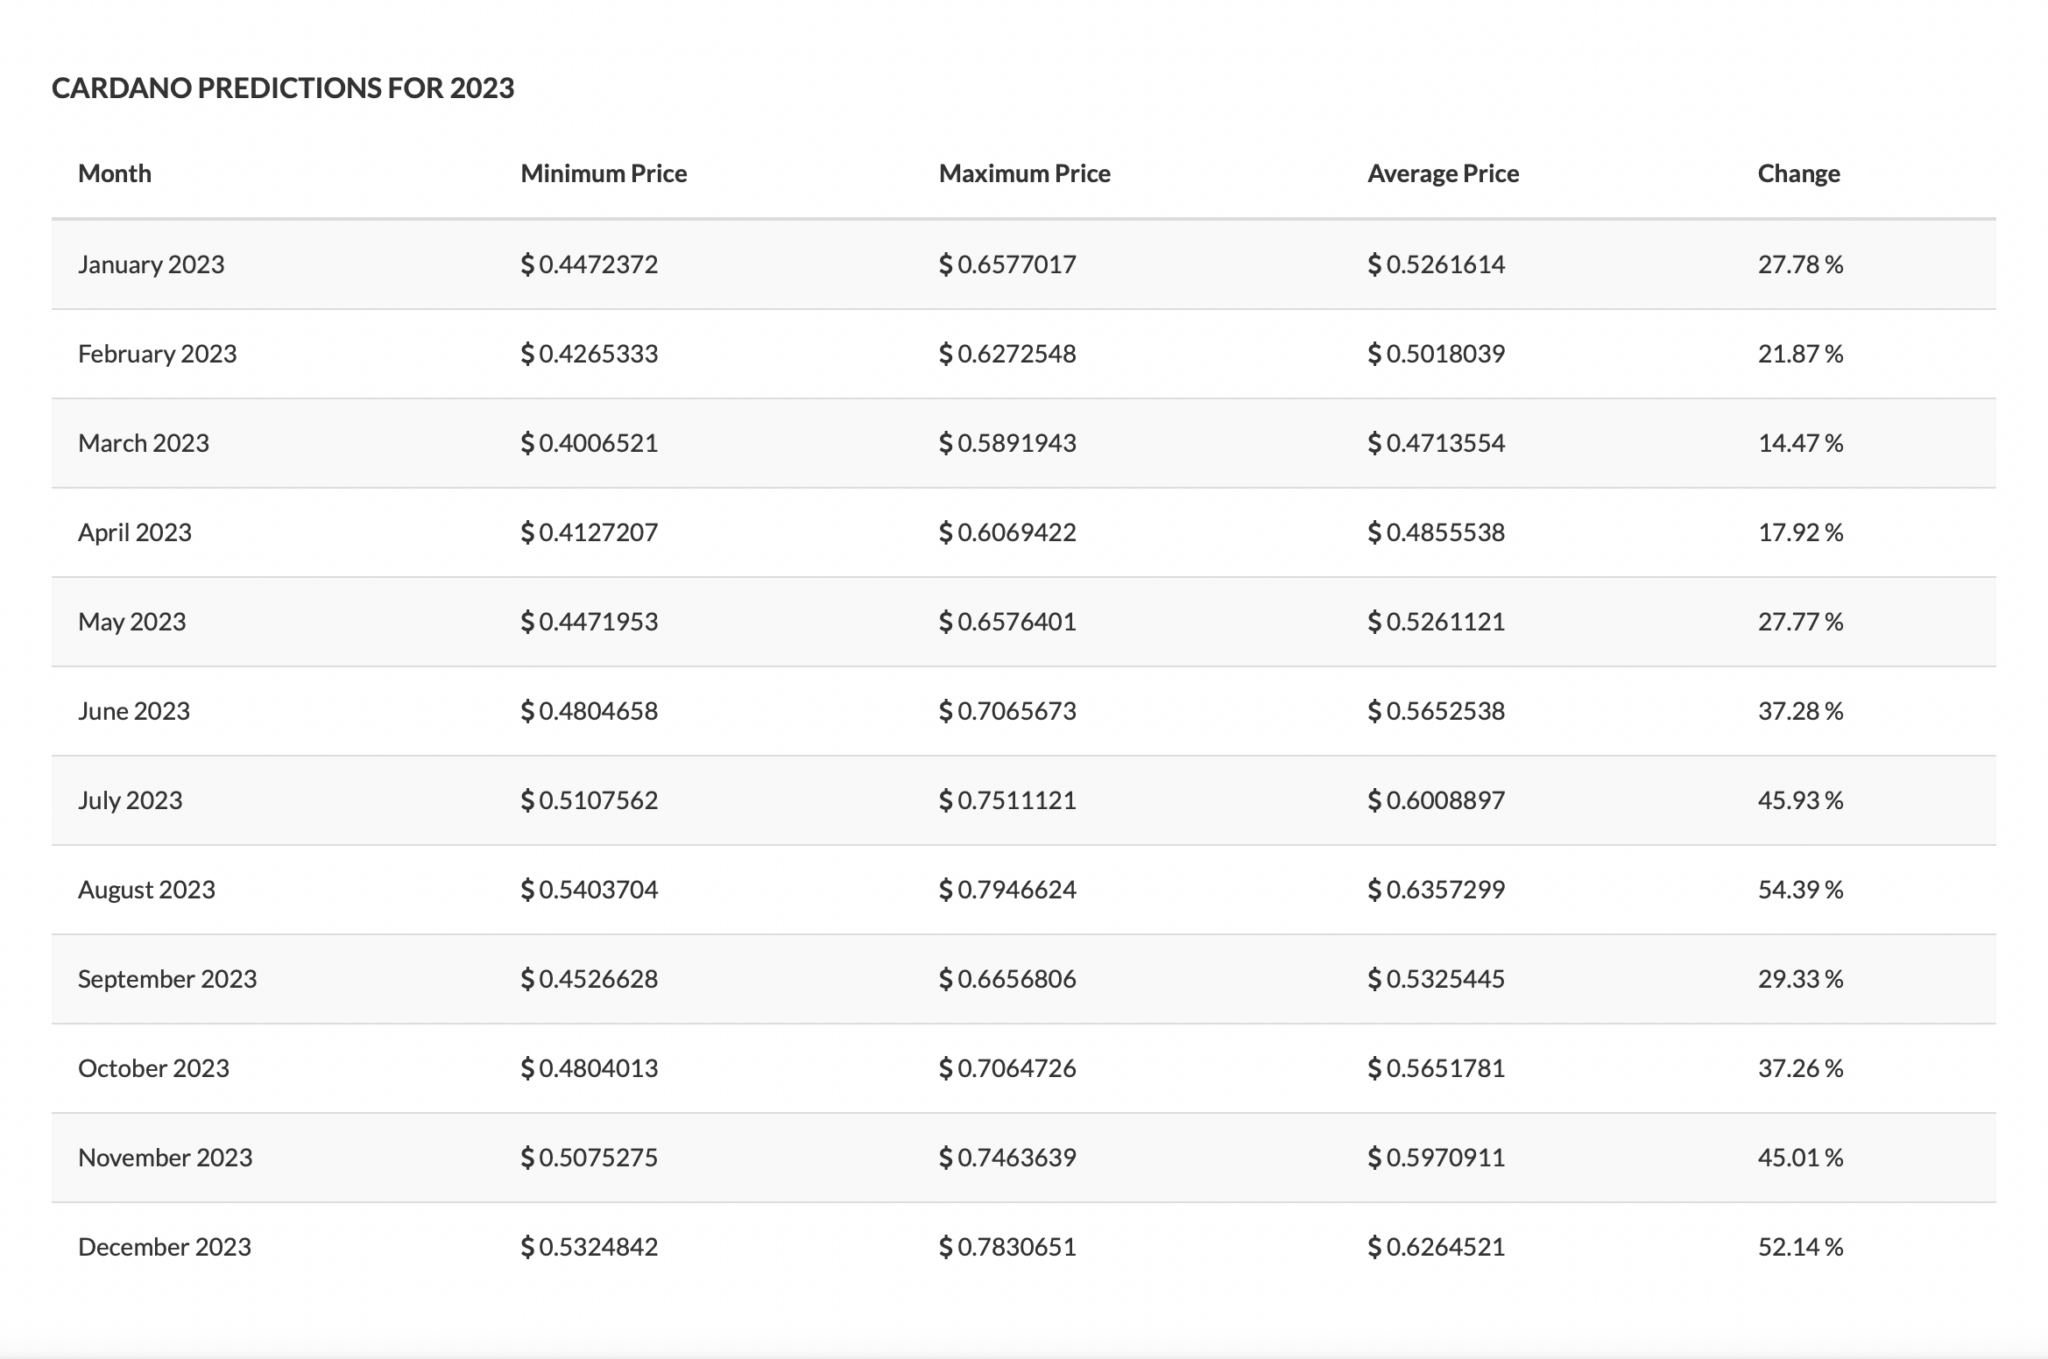Click maximum price value $ 0.6069422
The height and width of the screenshot is (1359, 2048).
1008,532
